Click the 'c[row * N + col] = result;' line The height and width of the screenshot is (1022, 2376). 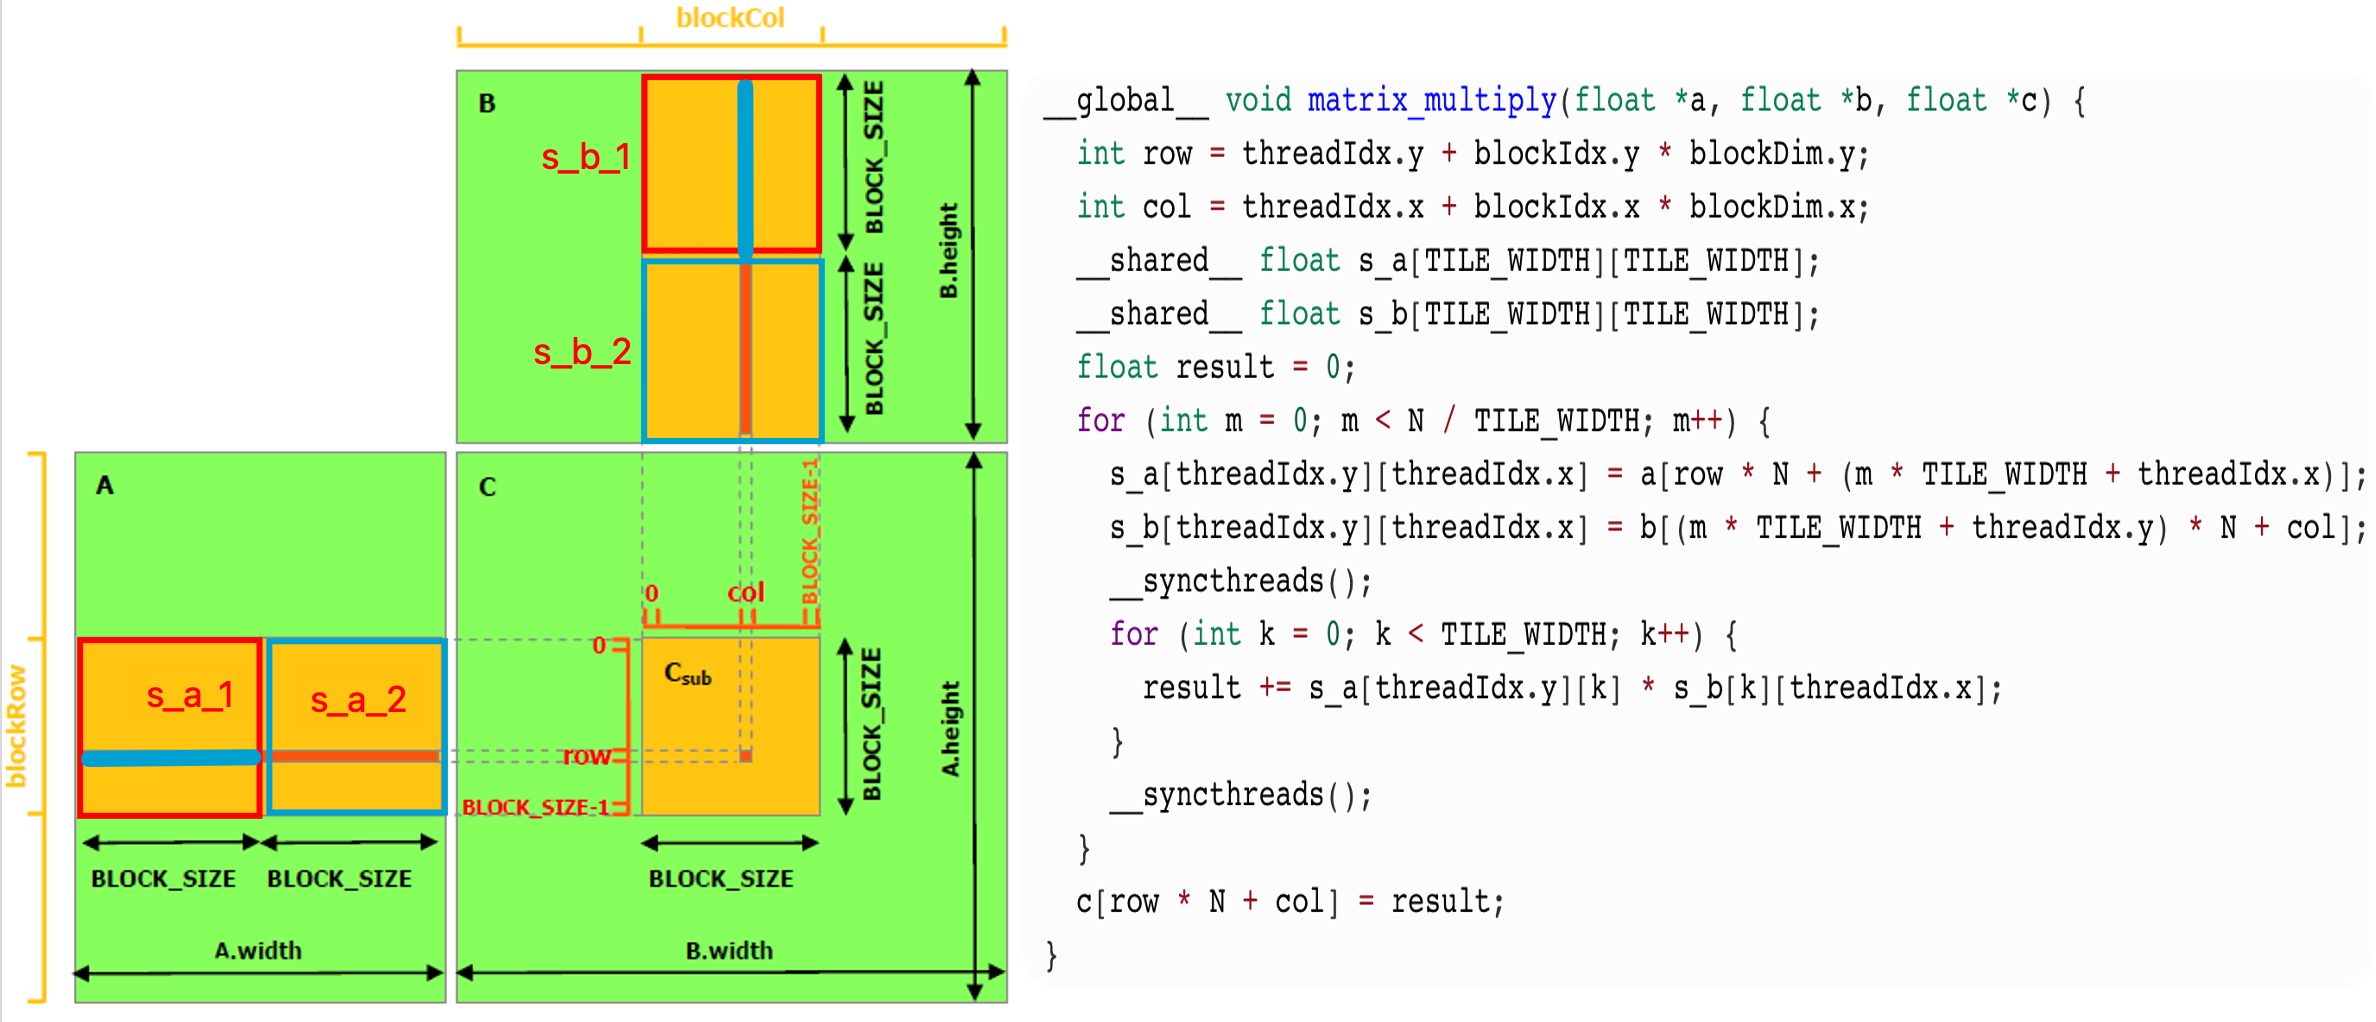1290,902
